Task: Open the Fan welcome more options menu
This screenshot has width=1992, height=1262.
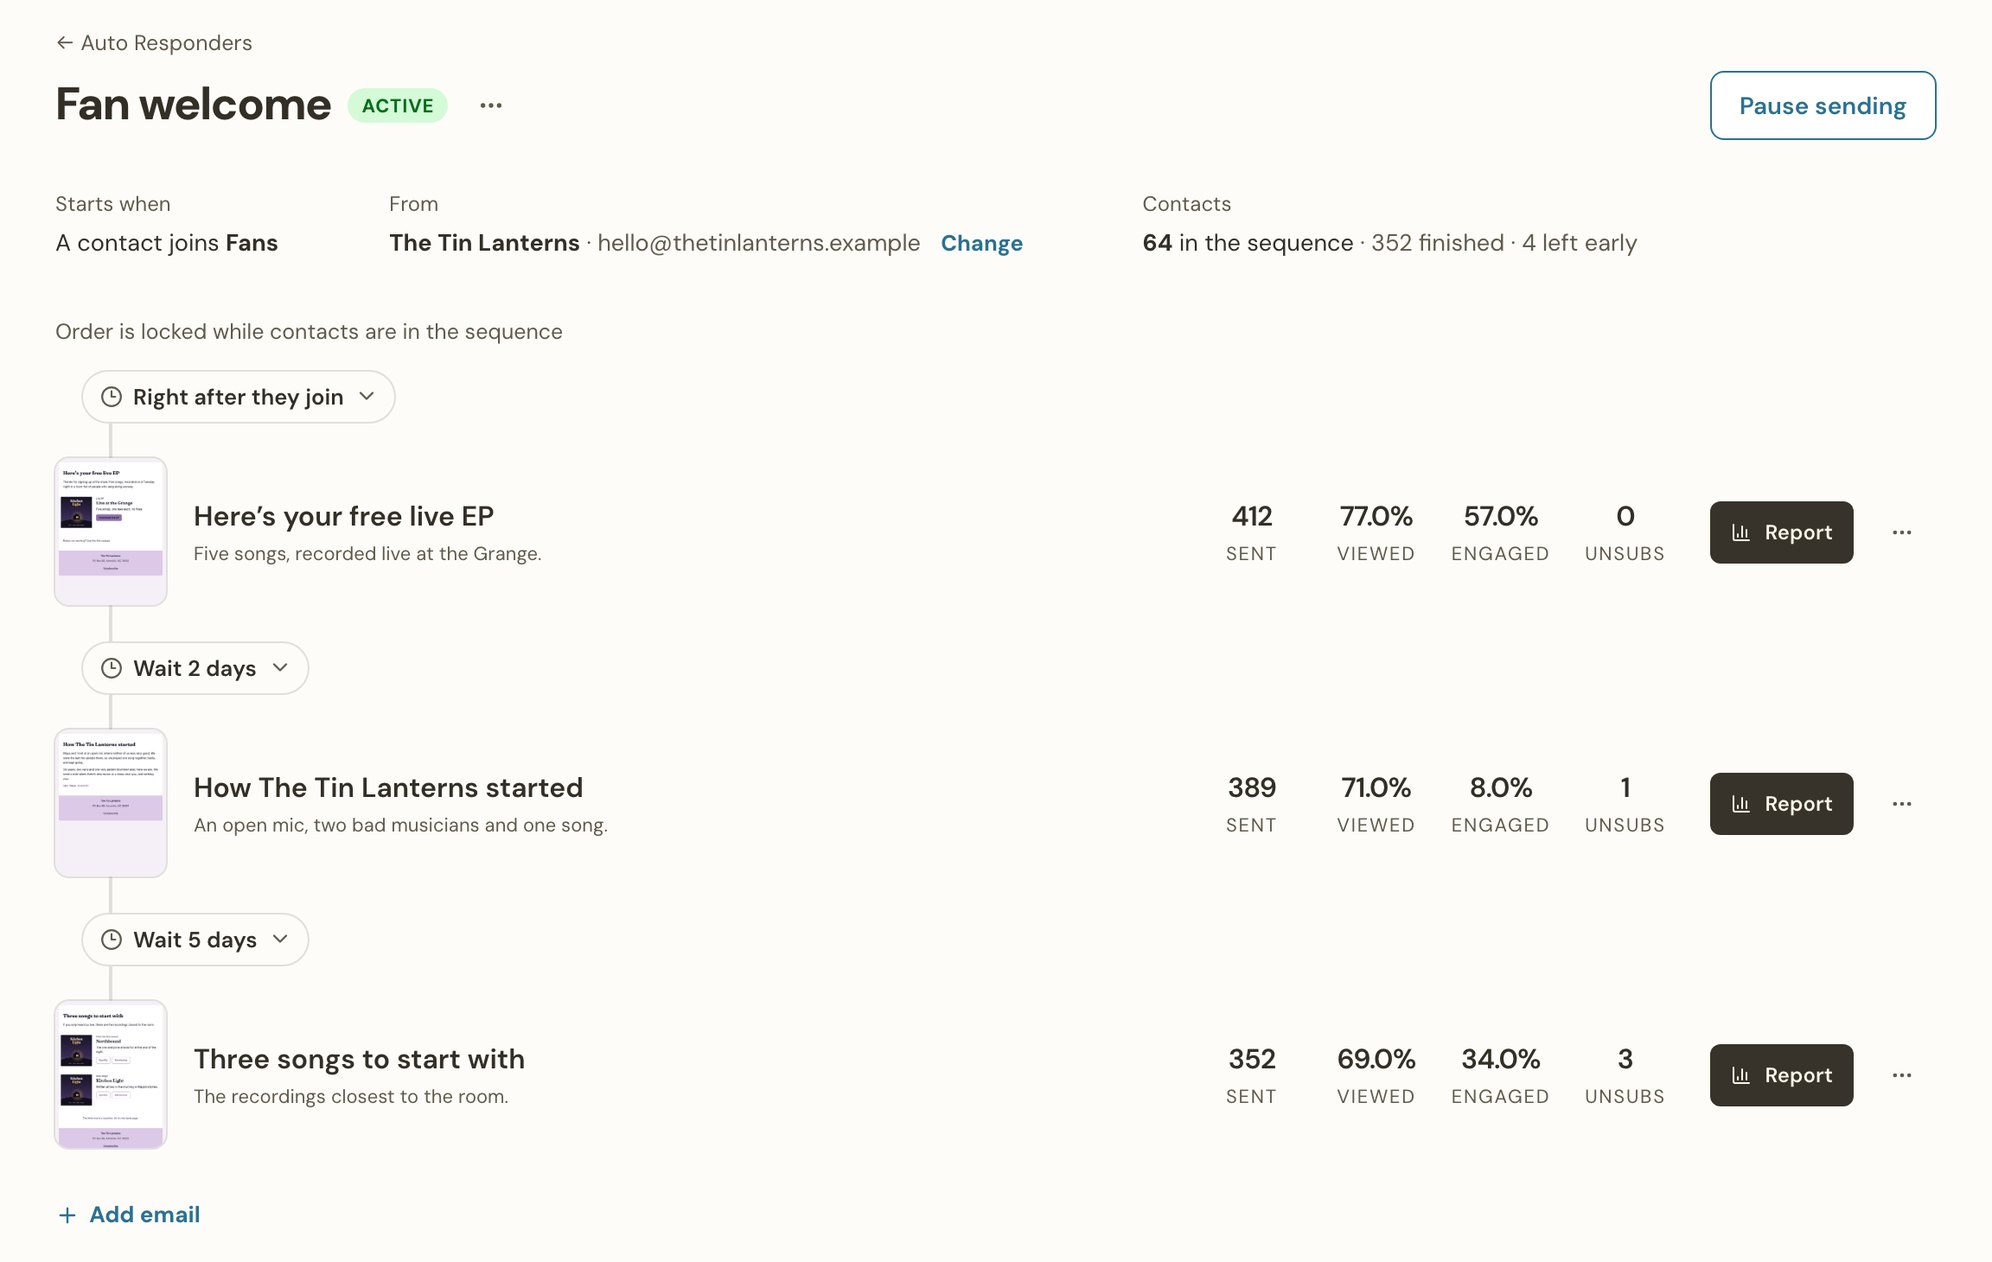Action: click(490, 106)
